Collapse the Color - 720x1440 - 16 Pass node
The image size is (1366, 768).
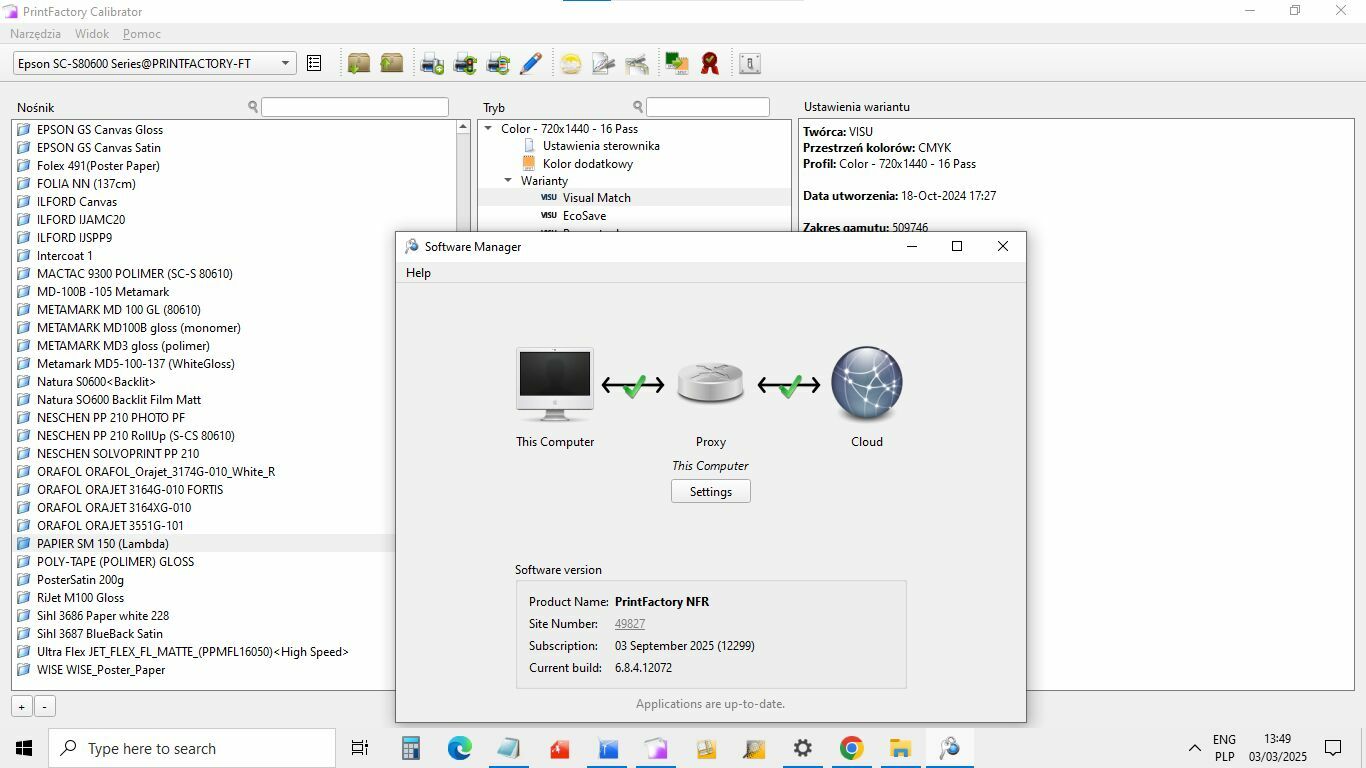click(x=489, y=129)
